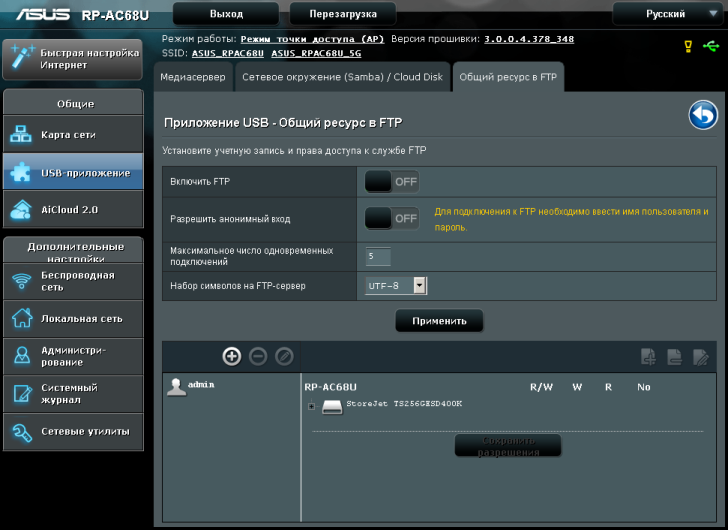This screenshot has height=530, width=728.
Task: Open FTP charset UTF-8 dropdown
Action: 396,285
